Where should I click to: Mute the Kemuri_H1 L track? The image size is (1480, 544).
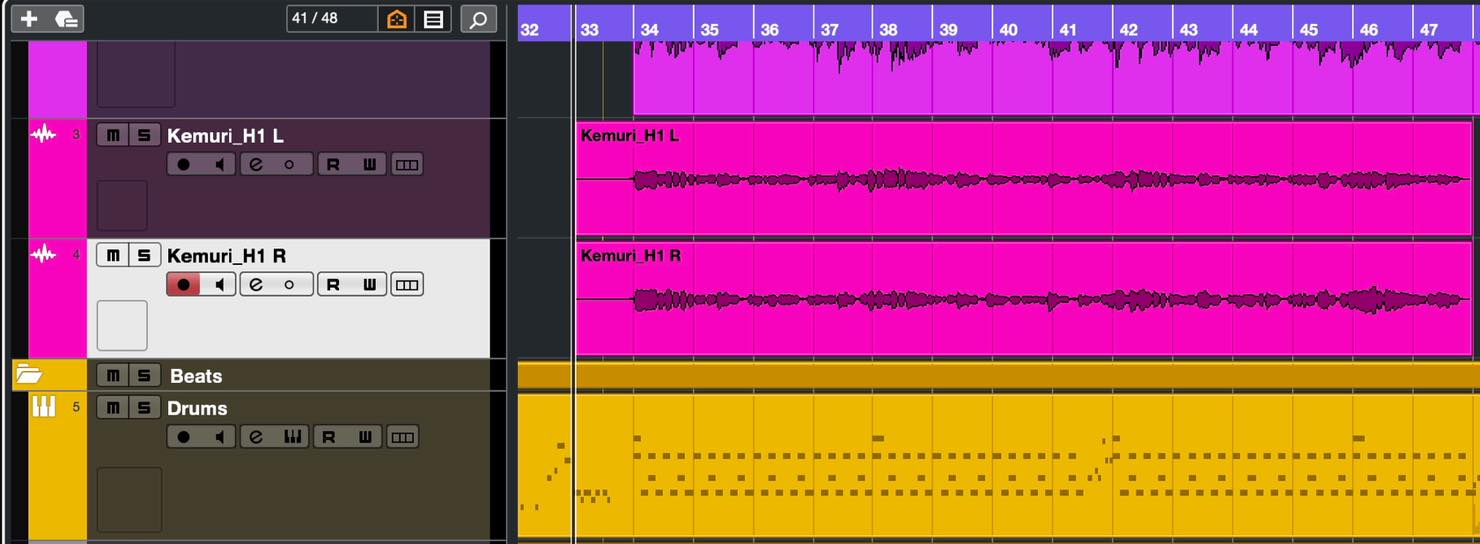coord(112,135)
